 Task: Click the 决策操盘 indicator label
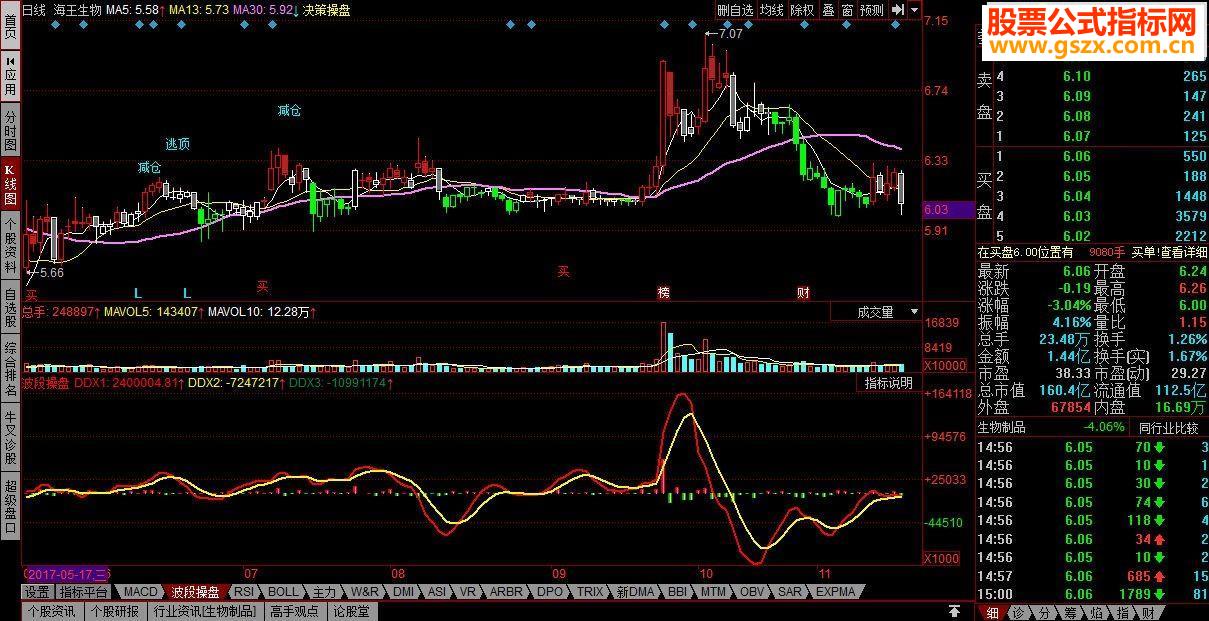327,10
